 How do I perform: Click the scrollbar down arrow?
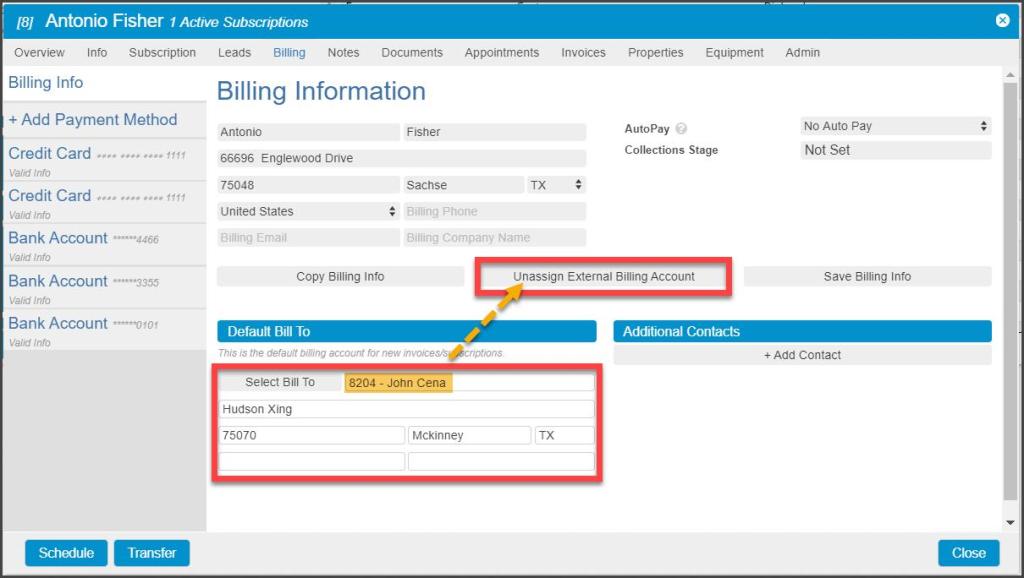tap(1010, 522)
